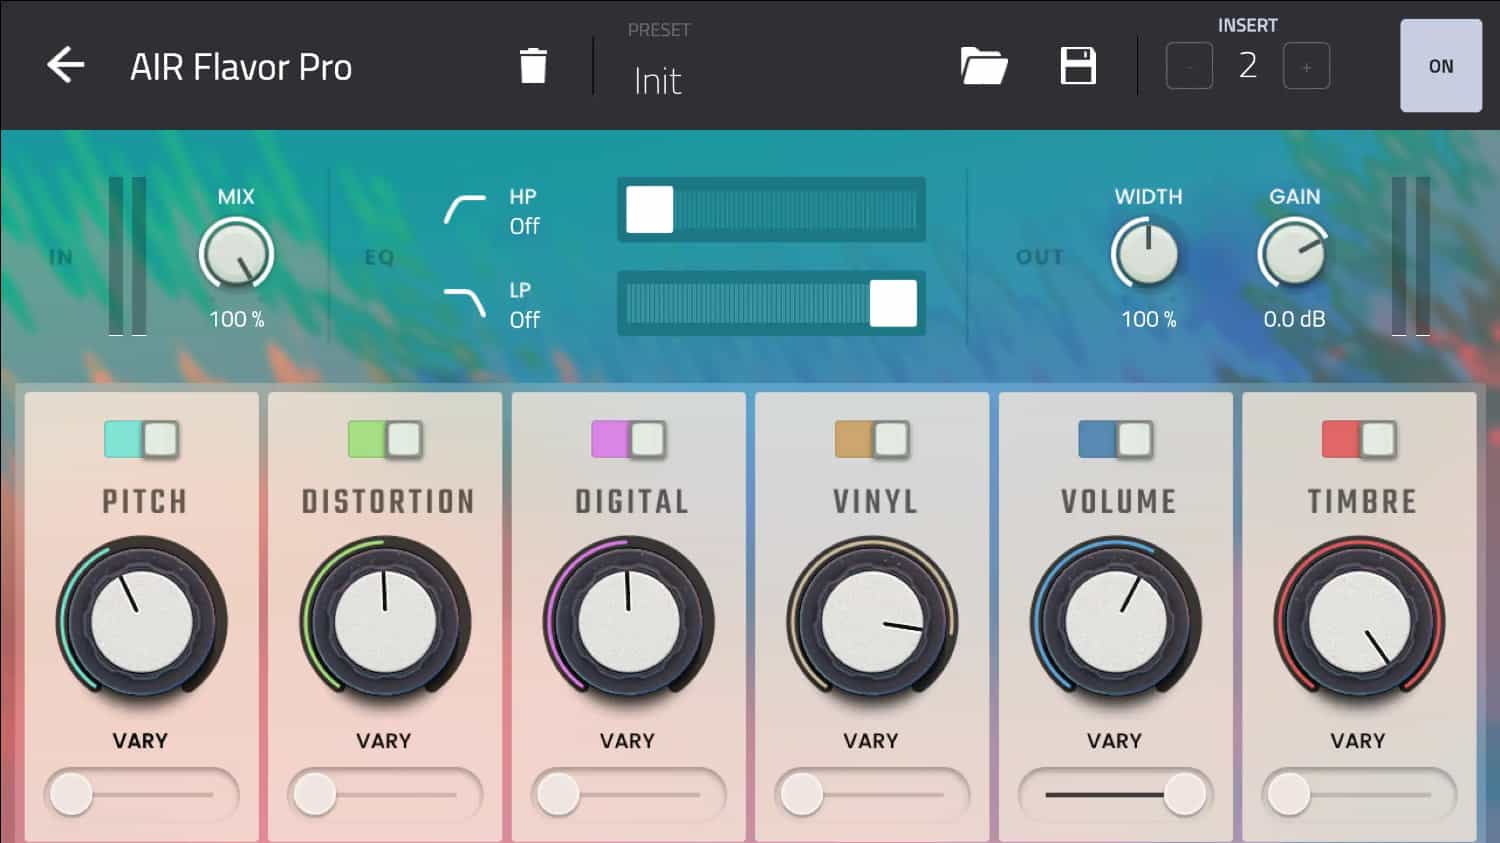Toggle the VINYL module switch
Screen dimensions: 1500x843
[872, 439]
